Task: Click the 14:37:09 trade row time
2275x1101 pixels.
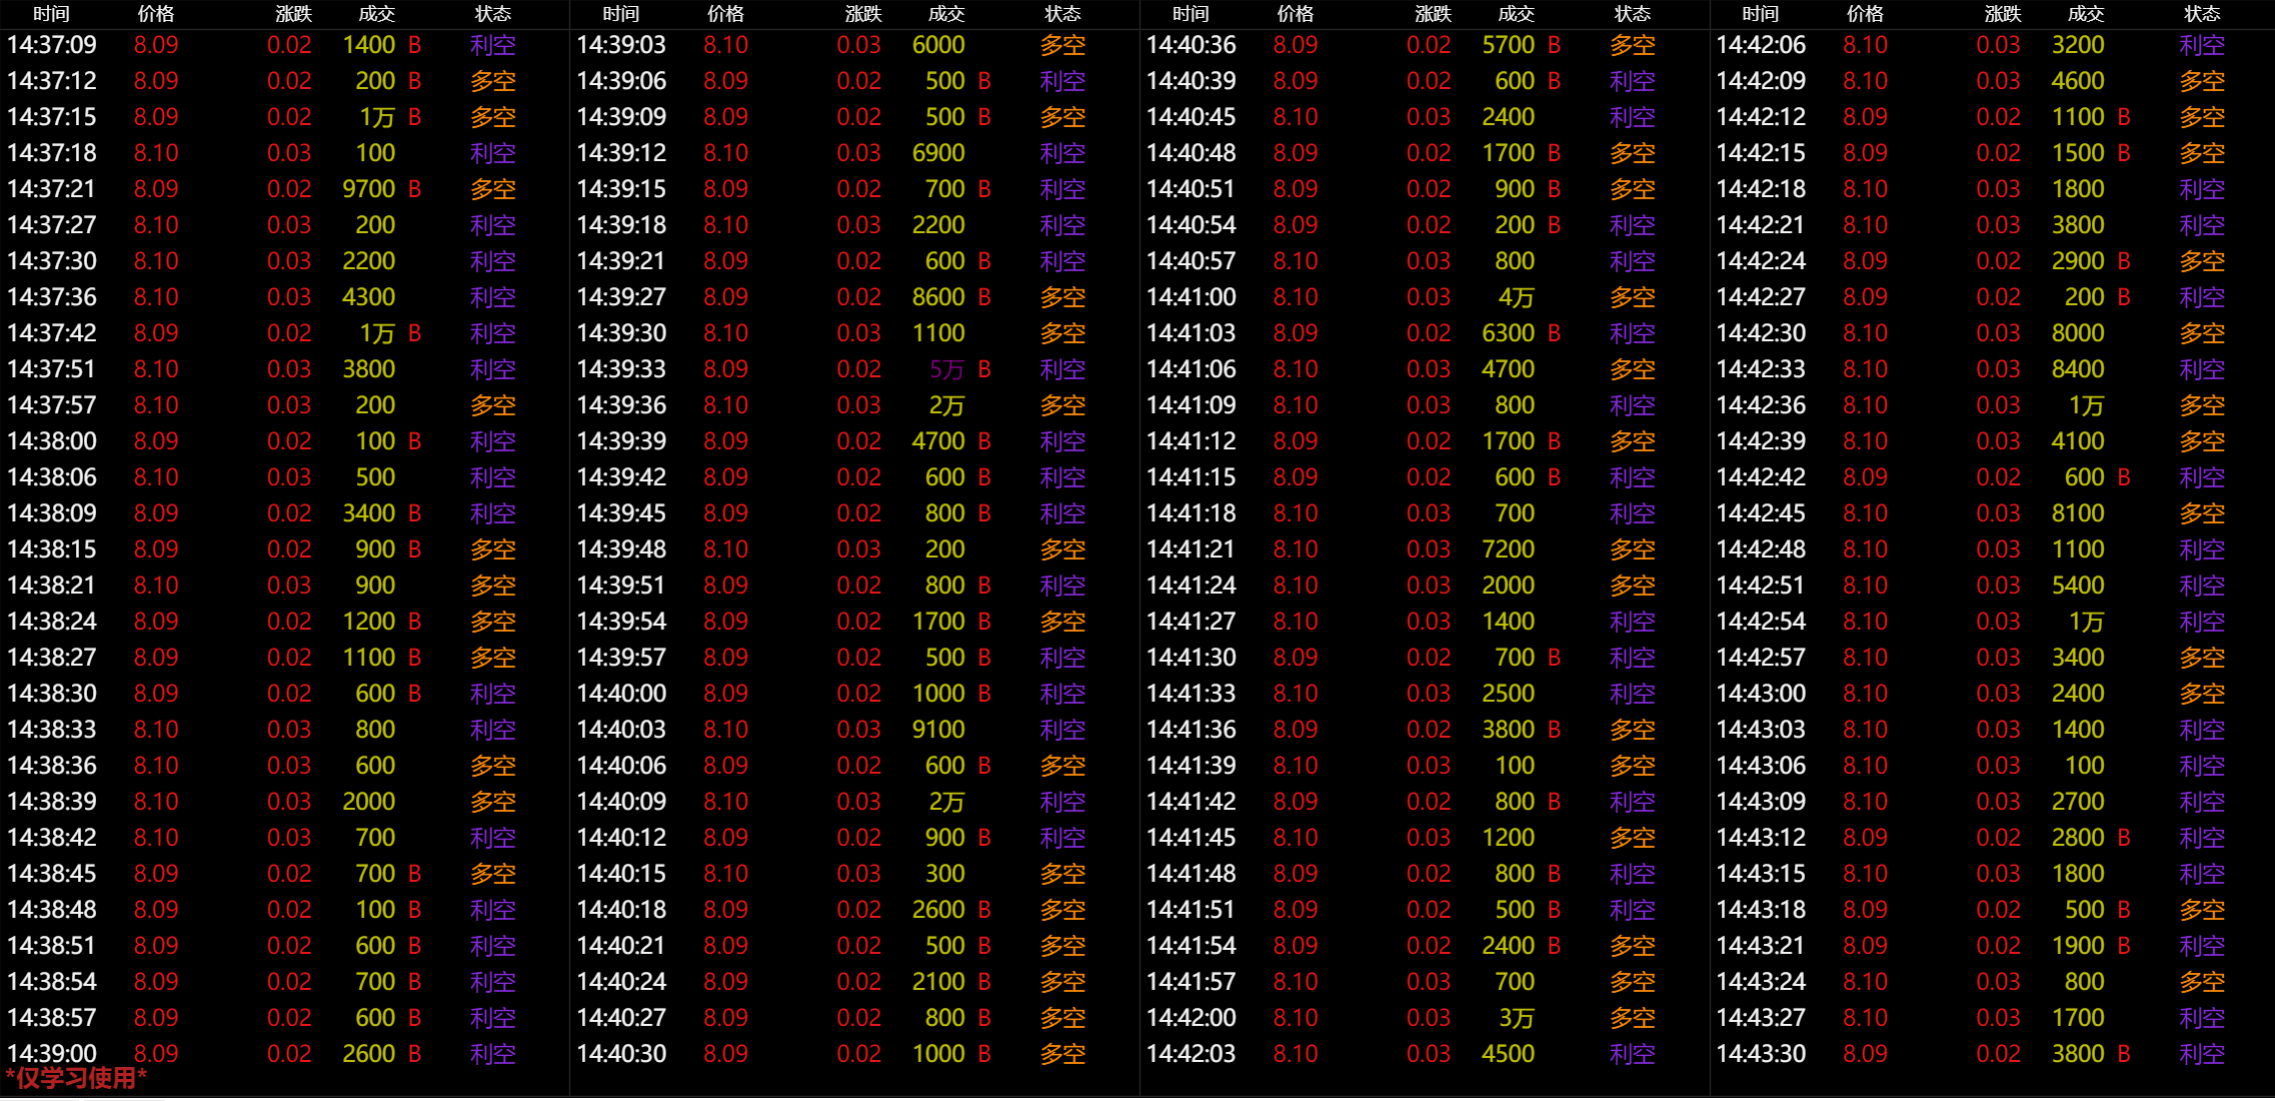Action: (52, 45)
